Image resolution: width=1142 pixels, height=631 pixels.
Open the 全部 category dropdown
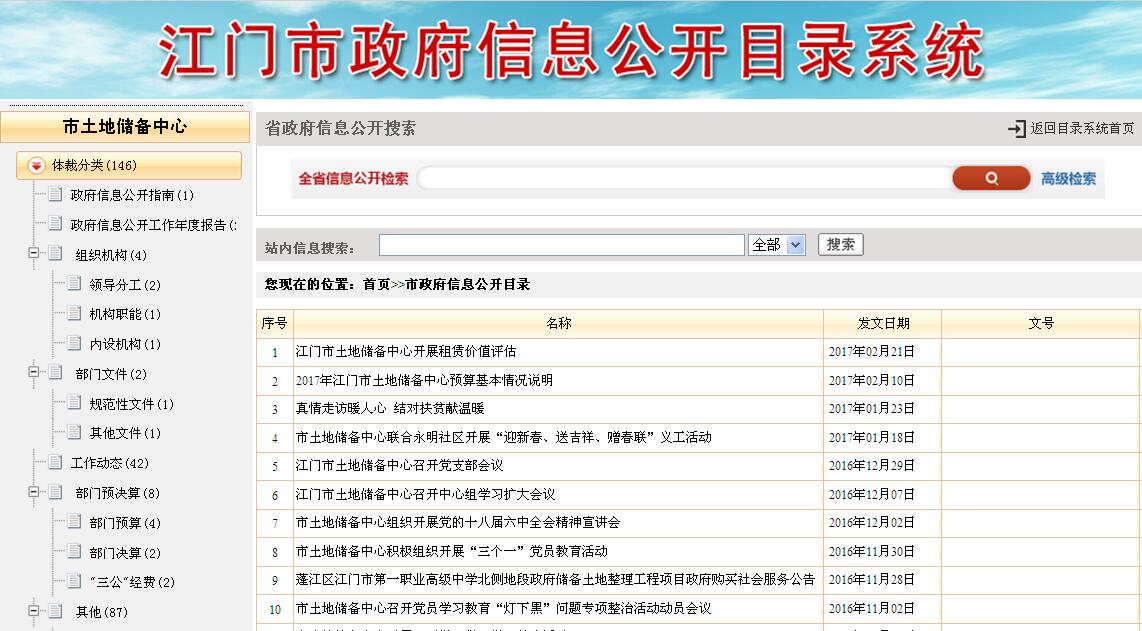tap(776, 245)
